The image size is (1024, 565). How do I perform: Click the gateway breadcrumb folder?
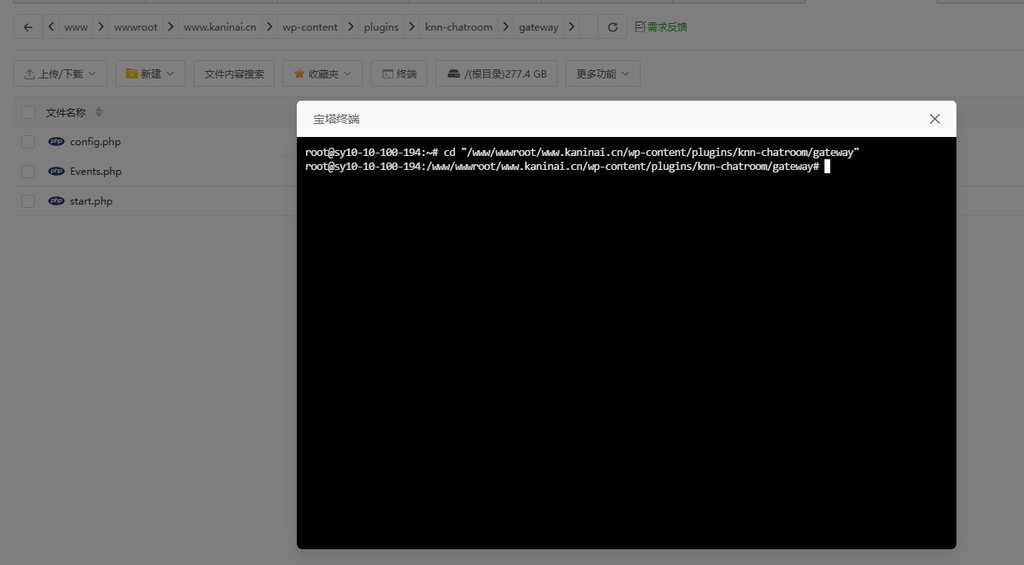coord(539,27)
